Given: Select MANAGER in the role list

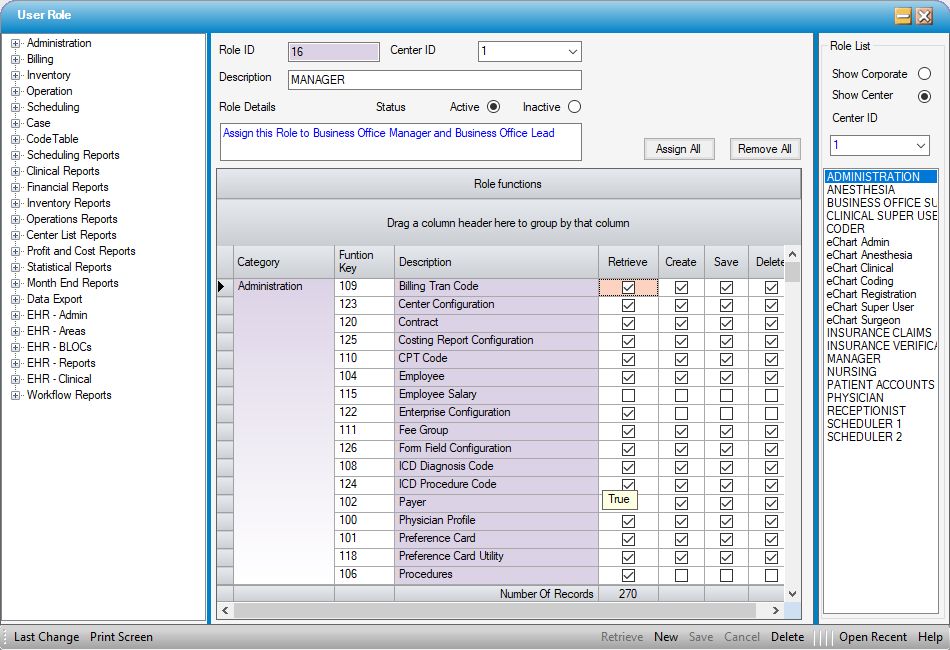Looking at the screenshot, I should click(854, 359).
